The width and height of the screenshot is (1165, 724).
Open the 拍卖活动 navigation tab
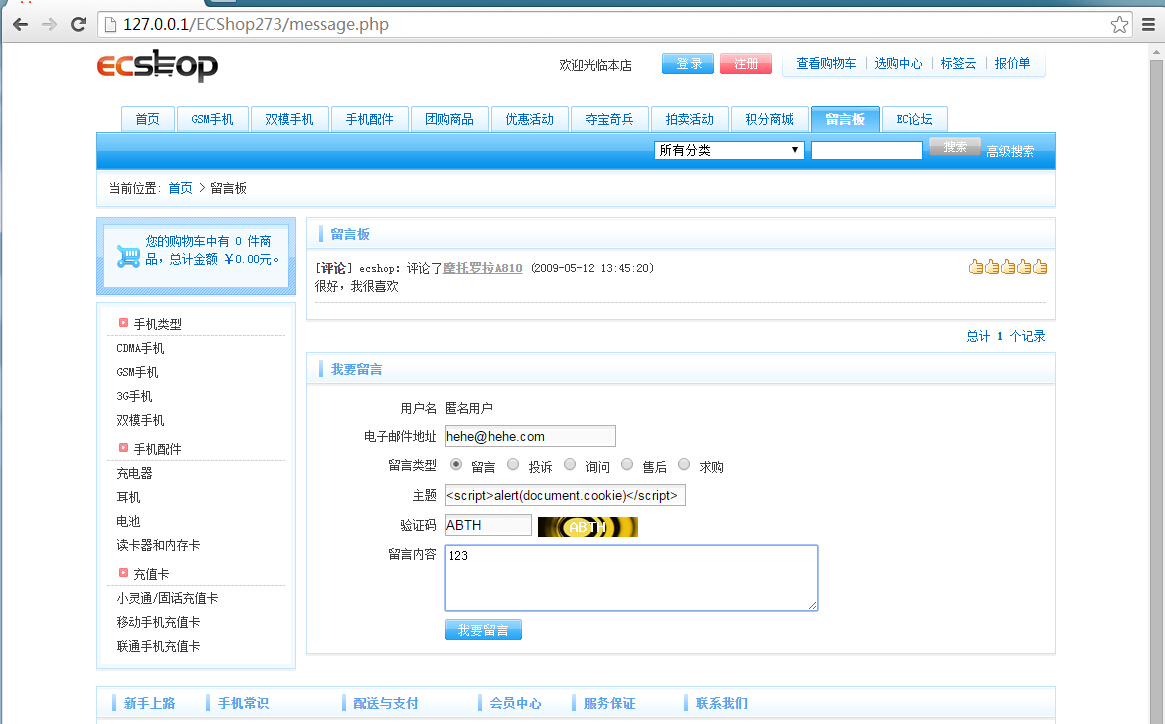[x=689, y=119]
